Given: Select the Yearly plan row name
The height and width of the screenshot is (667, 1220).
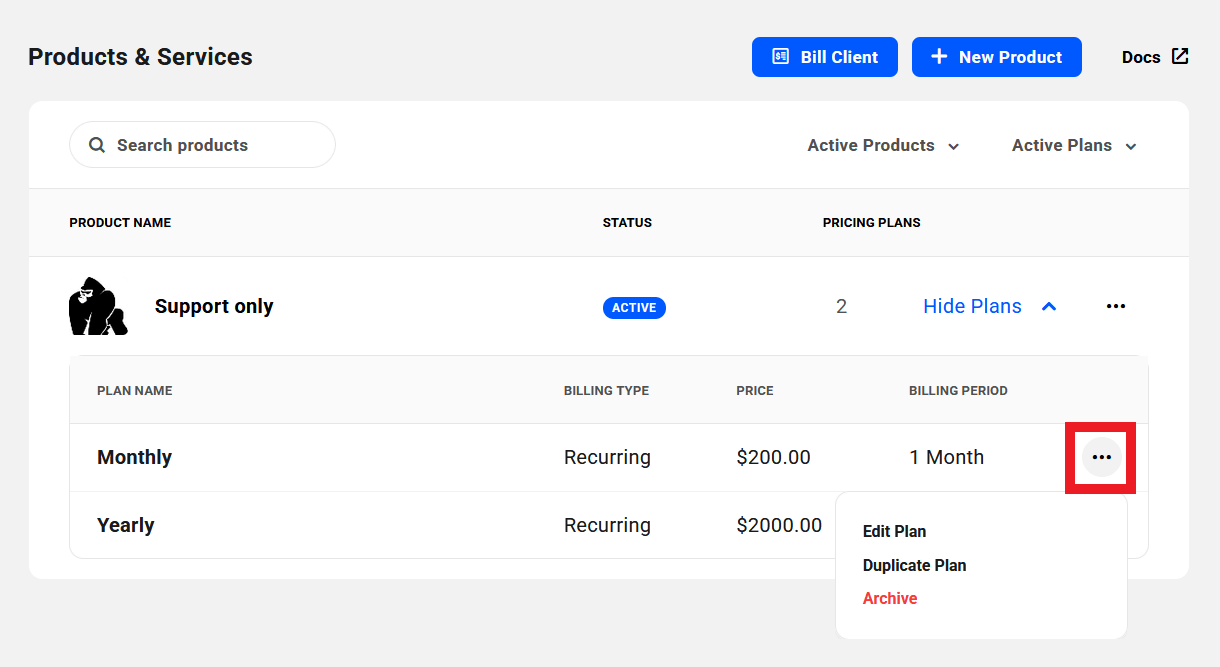Looking at the screenshot, I should [126, 526].
